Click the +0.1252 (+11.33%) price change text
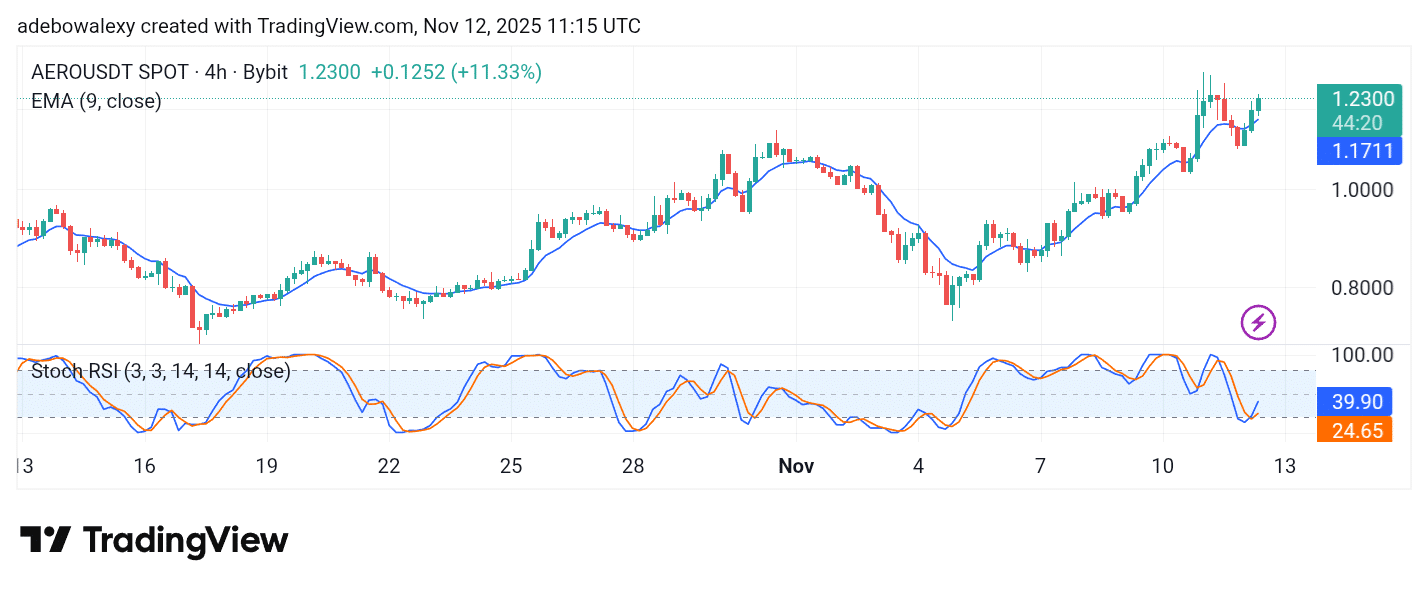Image resolution: width=1428 pixels, height=591 pixels. (x=456, y=72)
